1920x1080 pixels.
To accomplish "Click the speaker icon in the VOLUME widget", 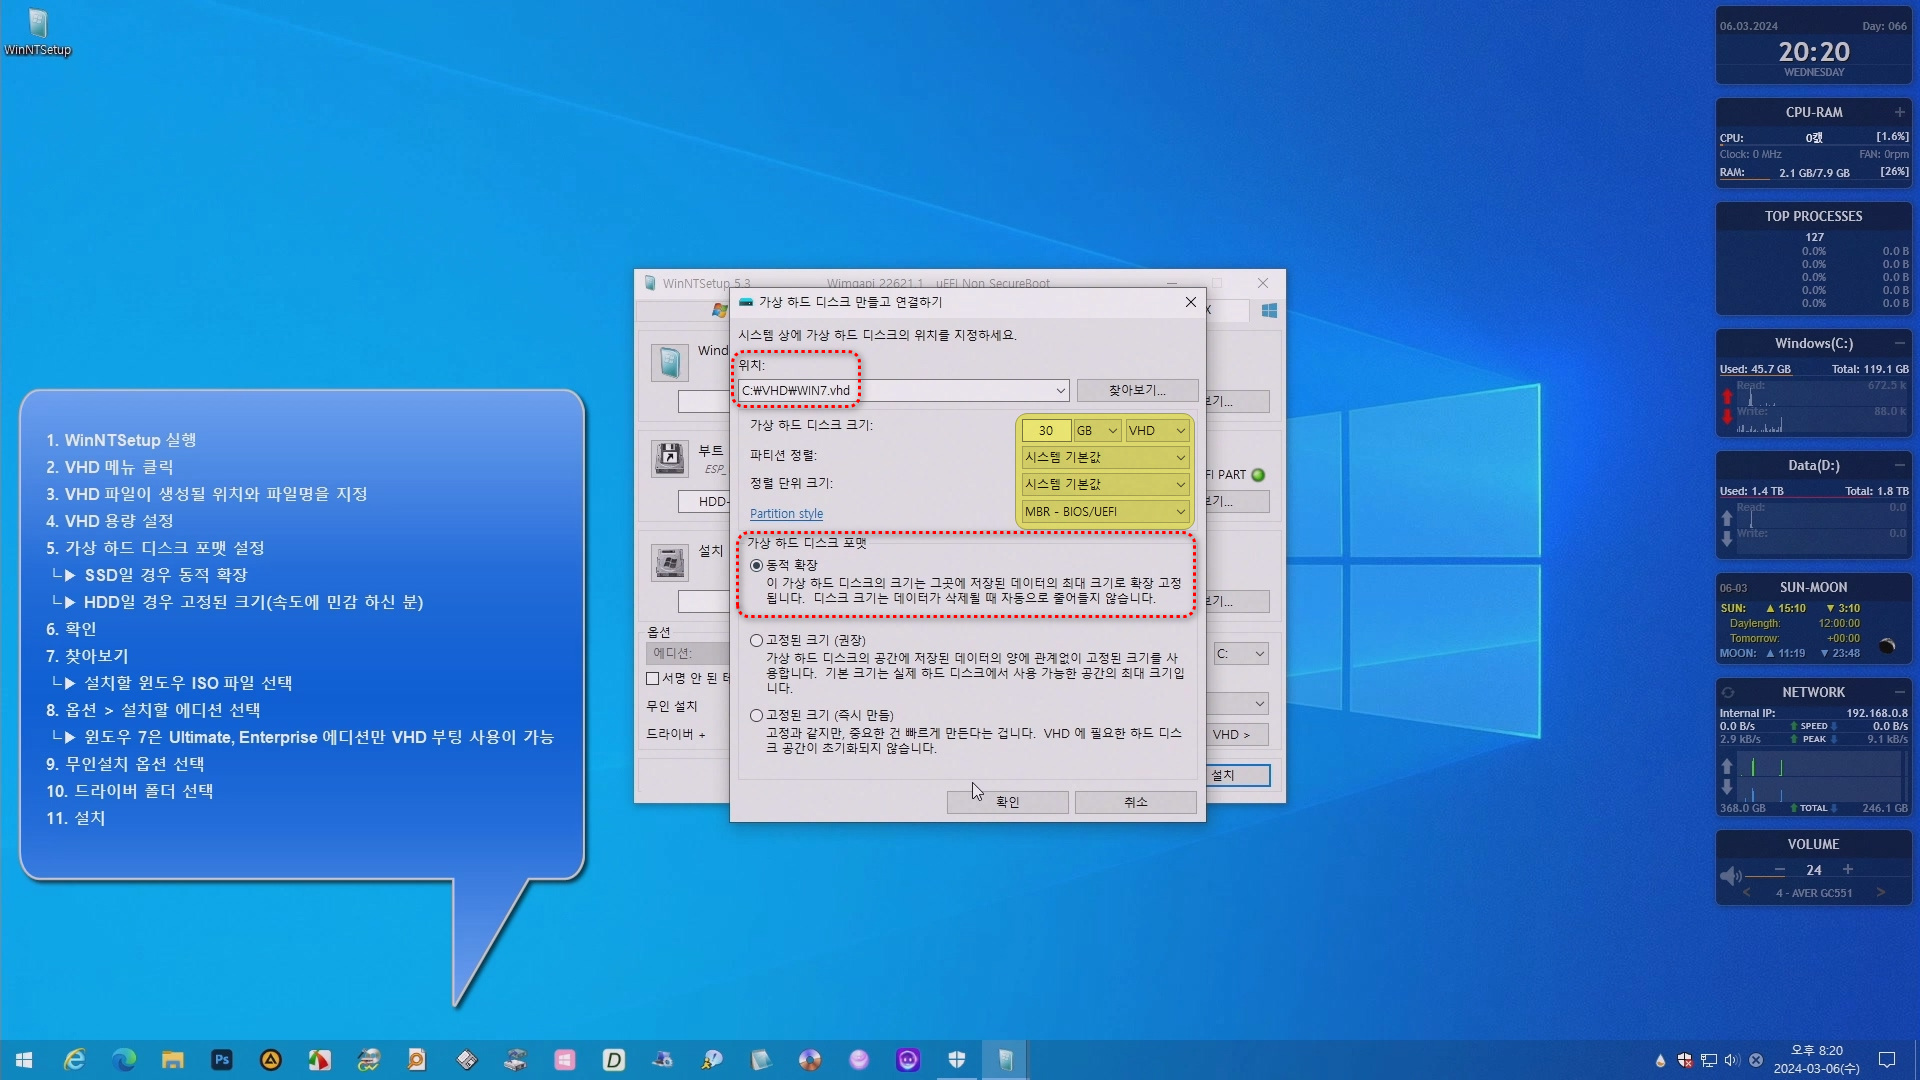I will point(1730,876).
